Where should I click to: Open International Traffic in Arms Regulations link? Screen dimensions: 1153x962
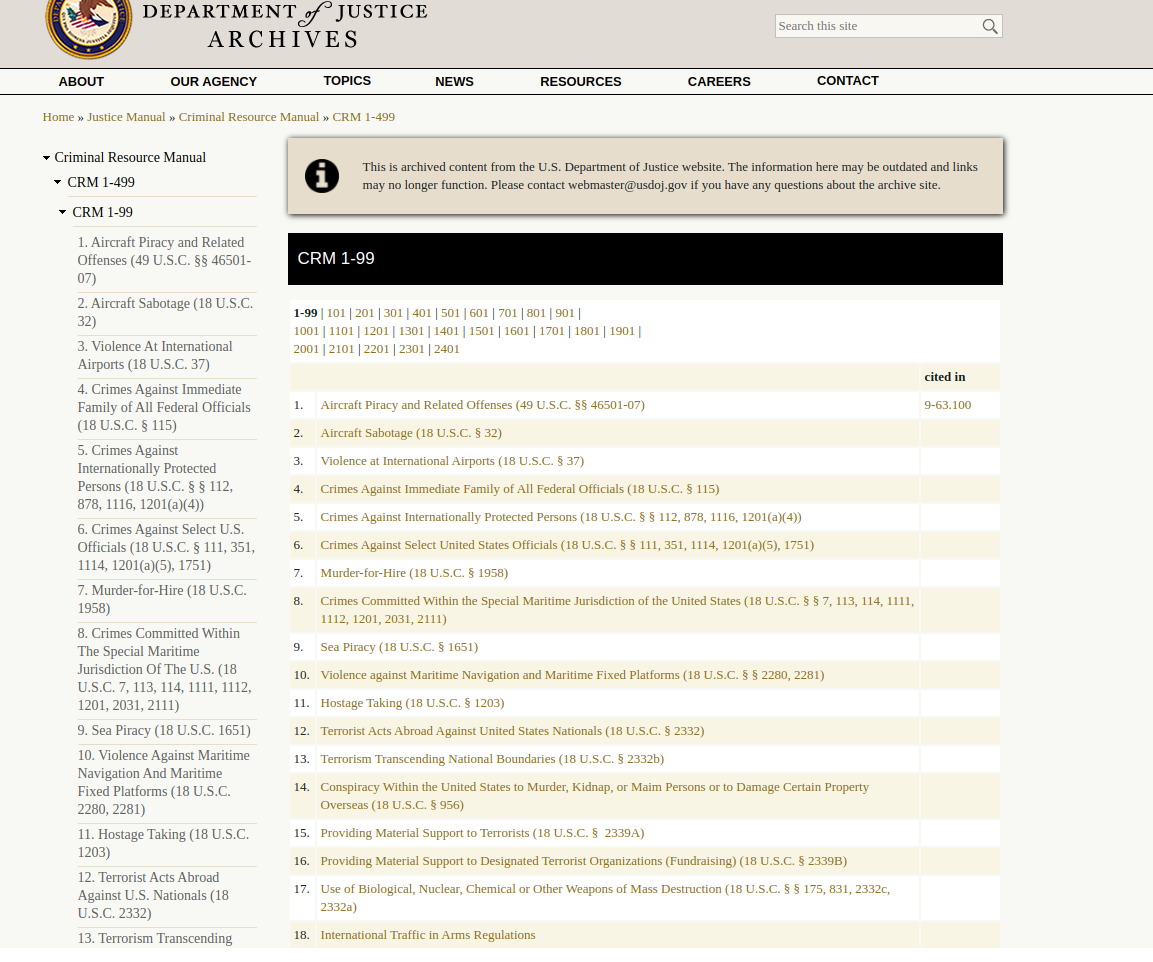pyautogui.click(x=428, y=935)
